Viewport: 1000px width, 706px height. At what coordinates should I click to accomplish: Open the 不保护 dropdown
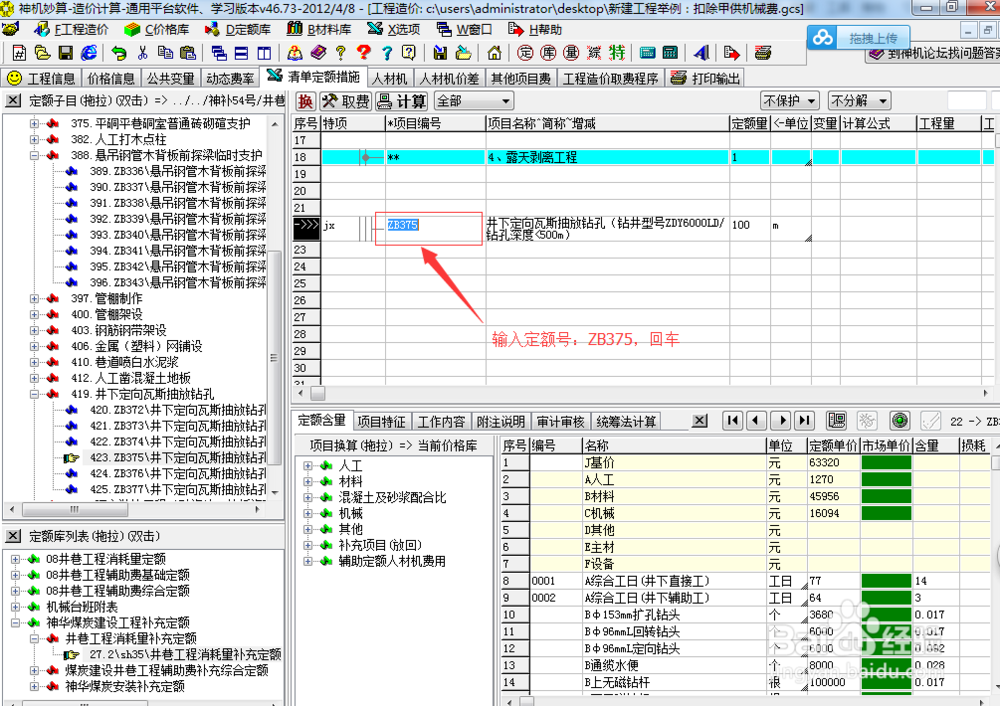[x=790, y=101]
